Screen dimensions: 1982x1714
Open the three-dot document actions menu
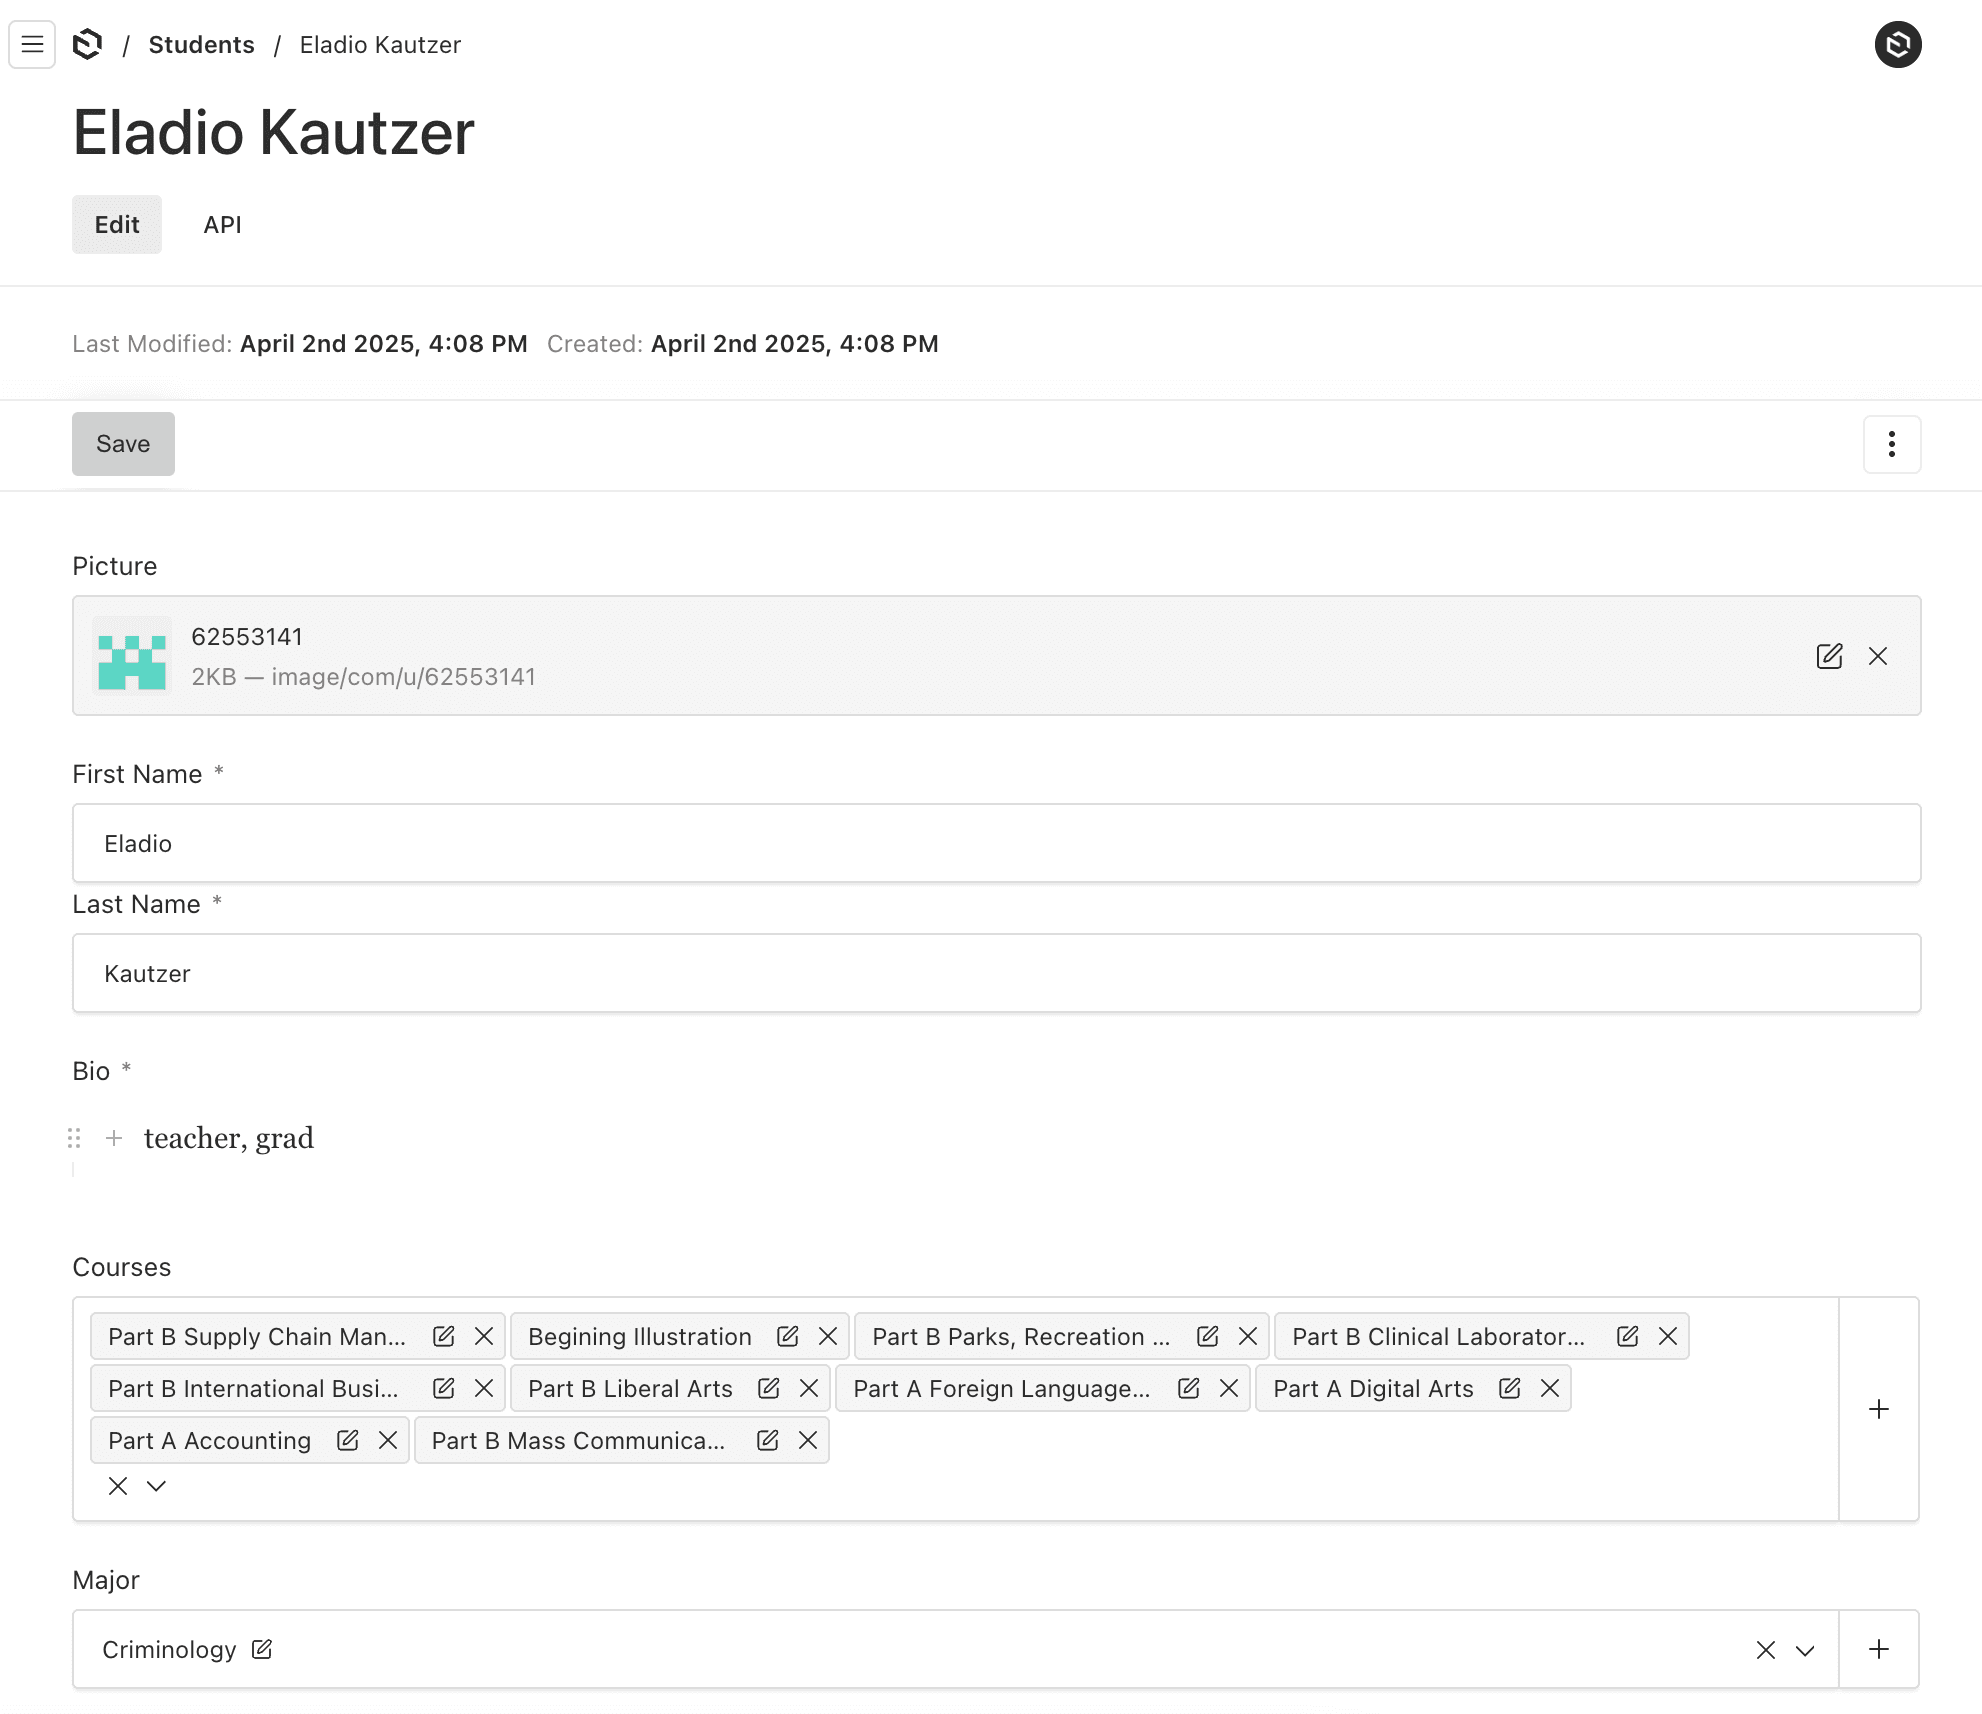[x=1891, y=444]
